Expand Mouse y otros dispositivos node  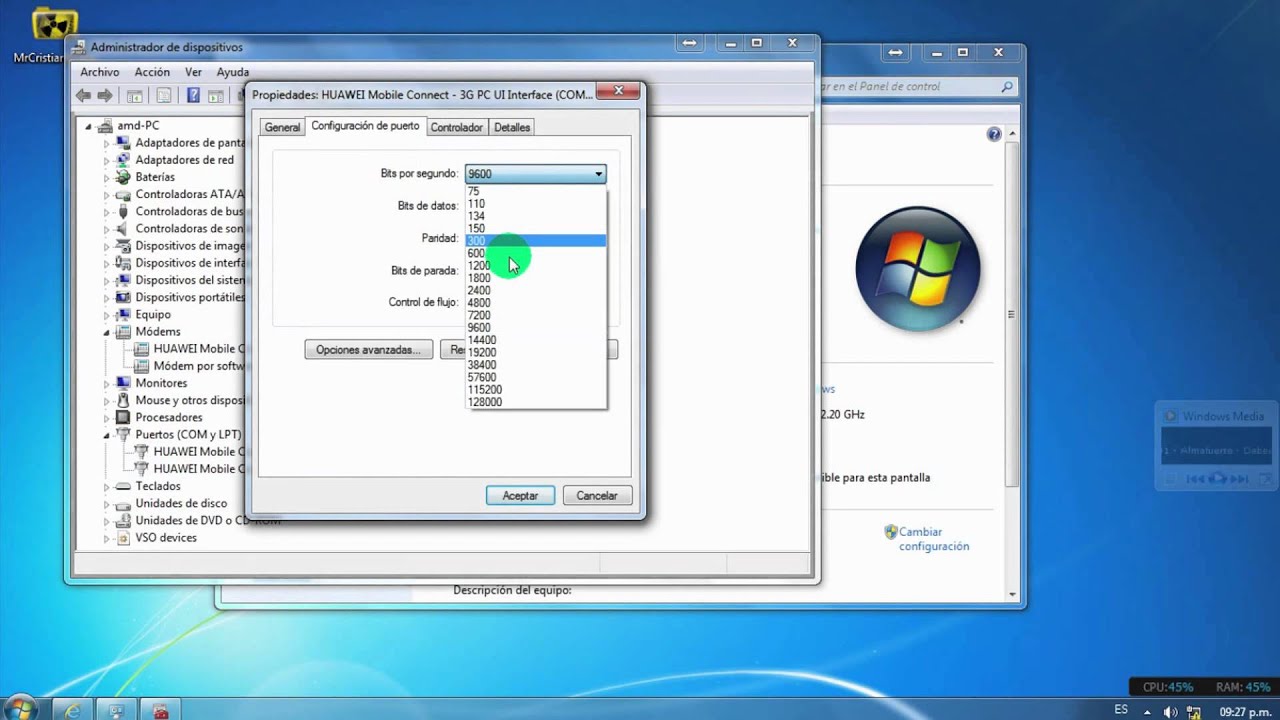point(106,400)
